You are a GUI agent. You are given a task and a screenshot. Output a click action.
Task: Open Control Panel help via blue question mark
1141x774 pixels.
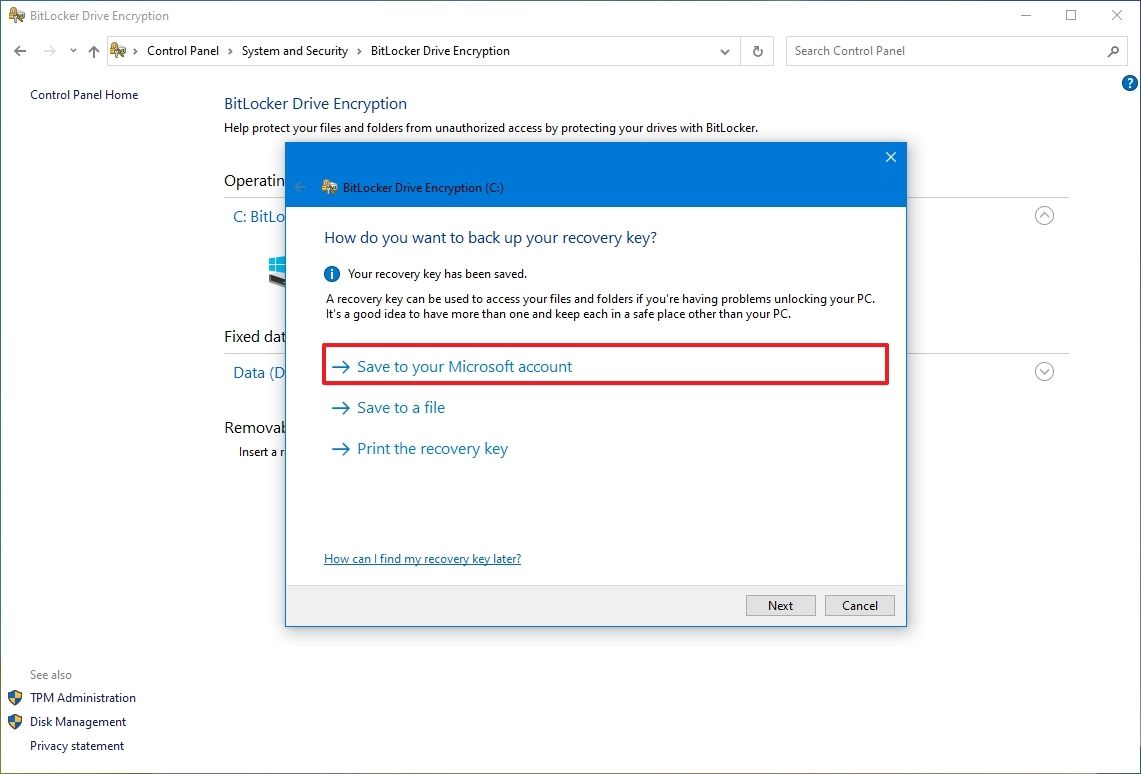1129,84
